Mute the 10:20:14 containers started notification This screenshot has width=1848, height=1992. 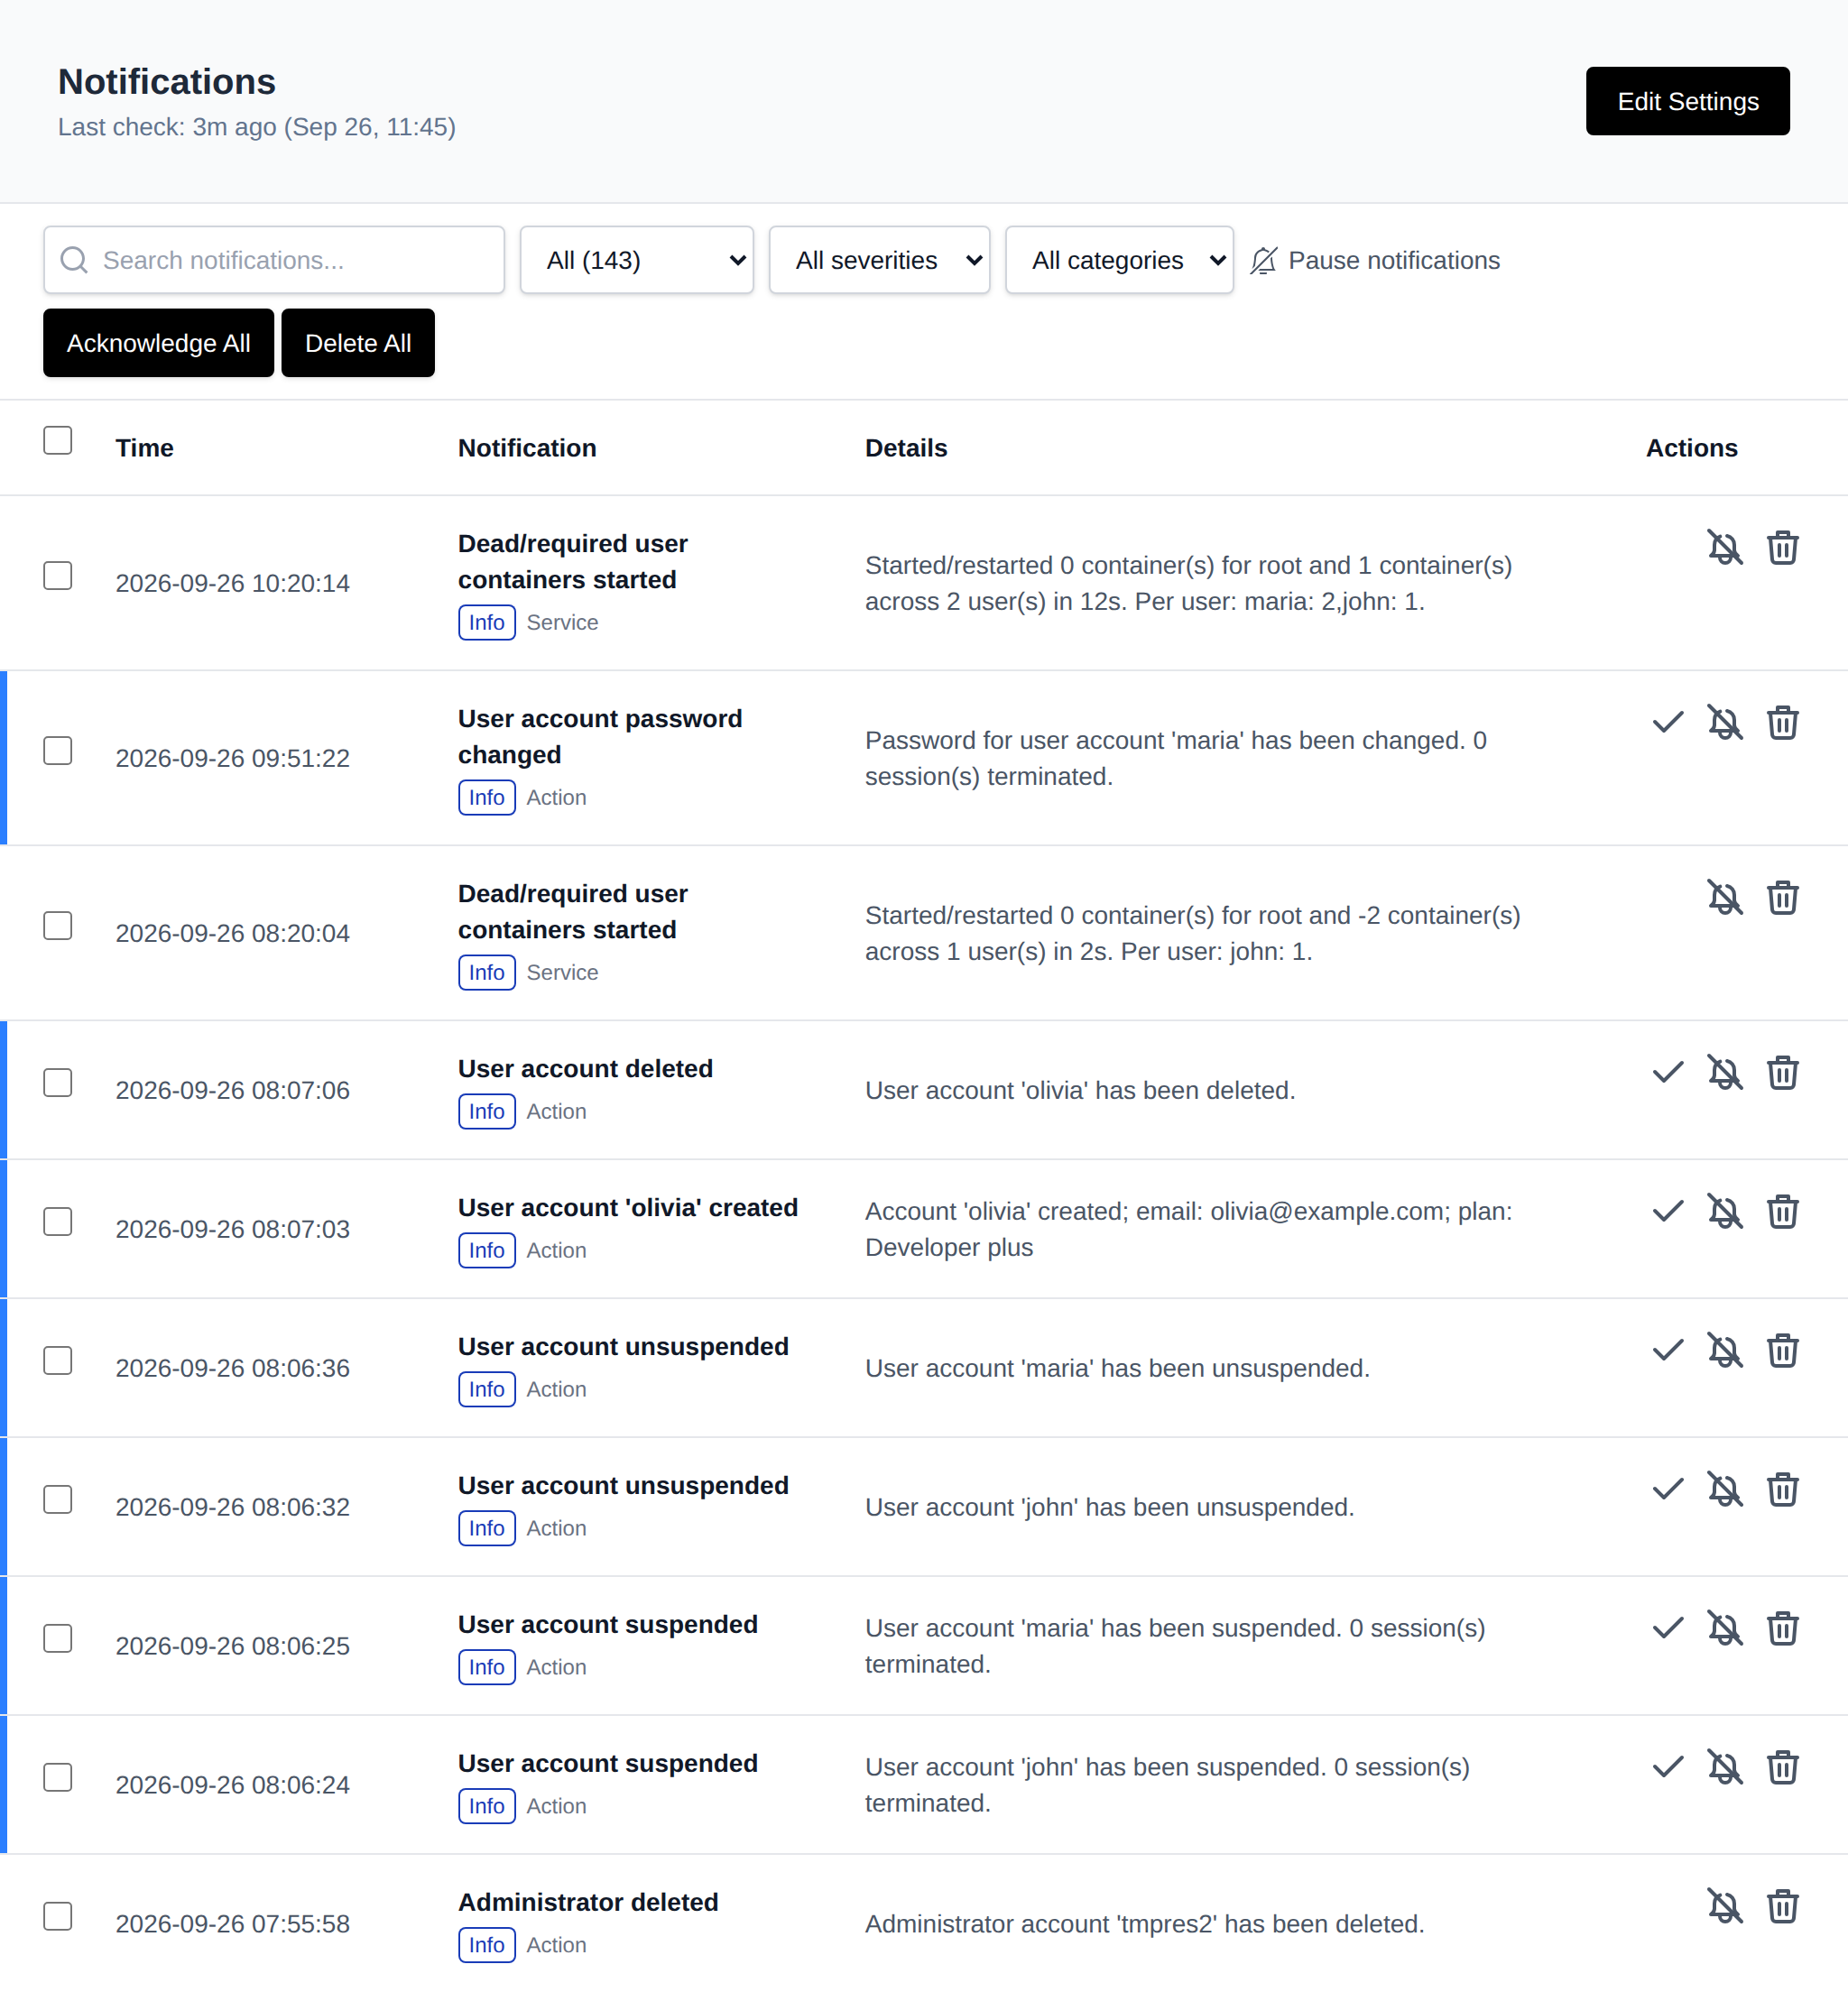pos(1724,548)
